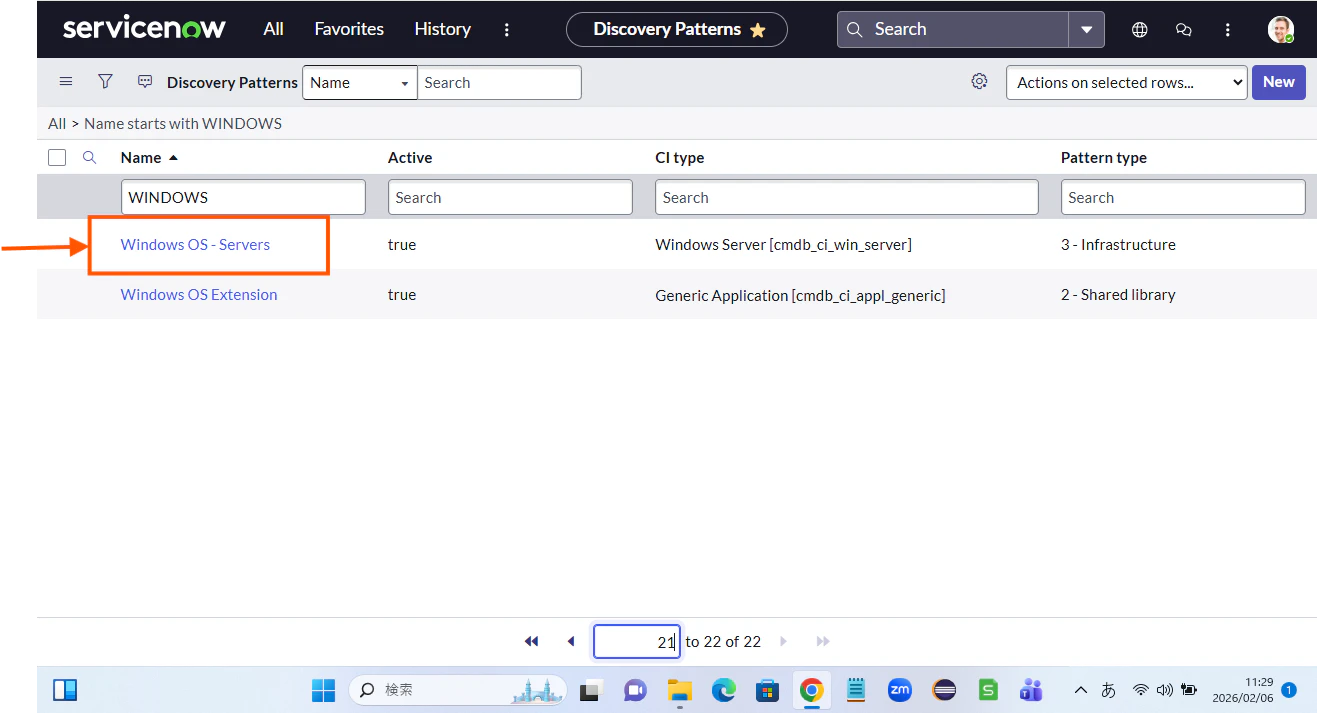This screenshot has height=713, width=1317.
Task: Open the activity stream icon
Action: (145, 82)
